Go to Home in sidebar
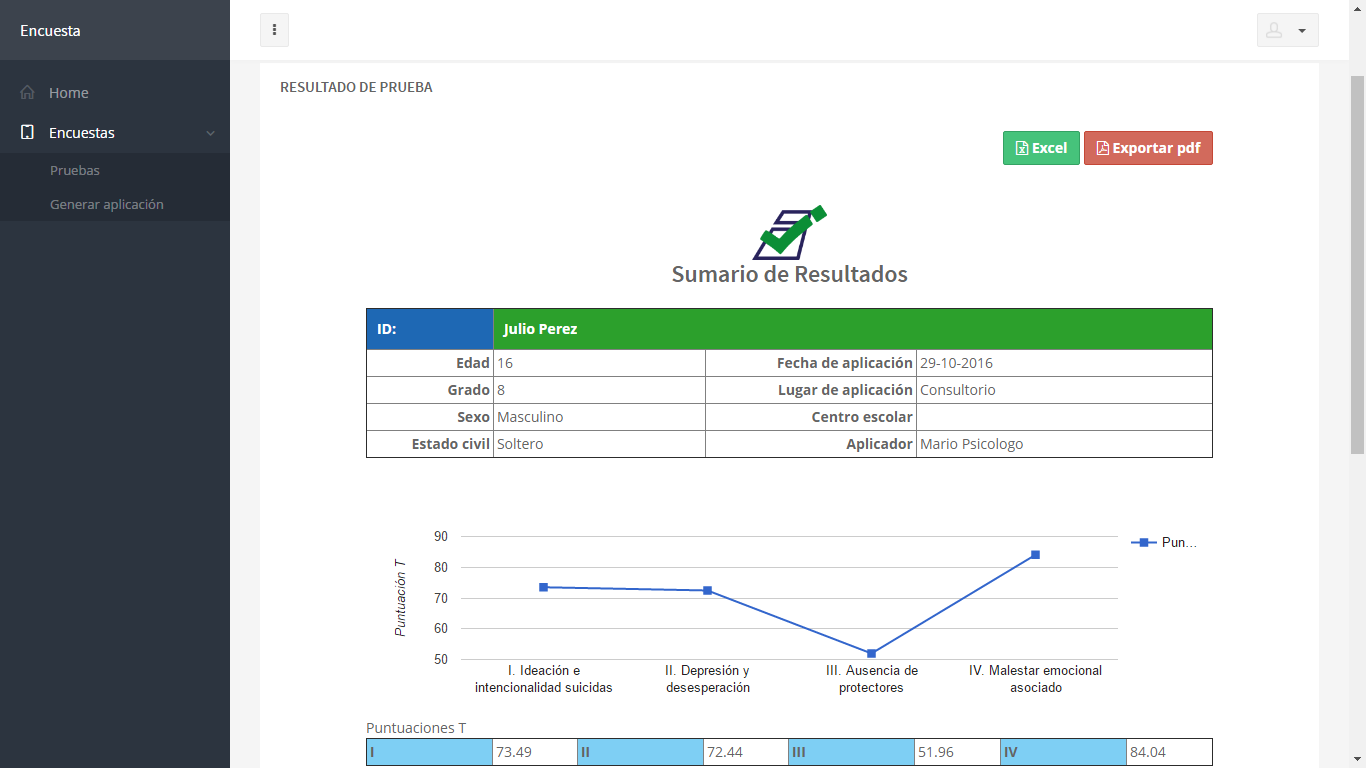The height and width of the screenshot is (768, 1366). tap(69, 93)
